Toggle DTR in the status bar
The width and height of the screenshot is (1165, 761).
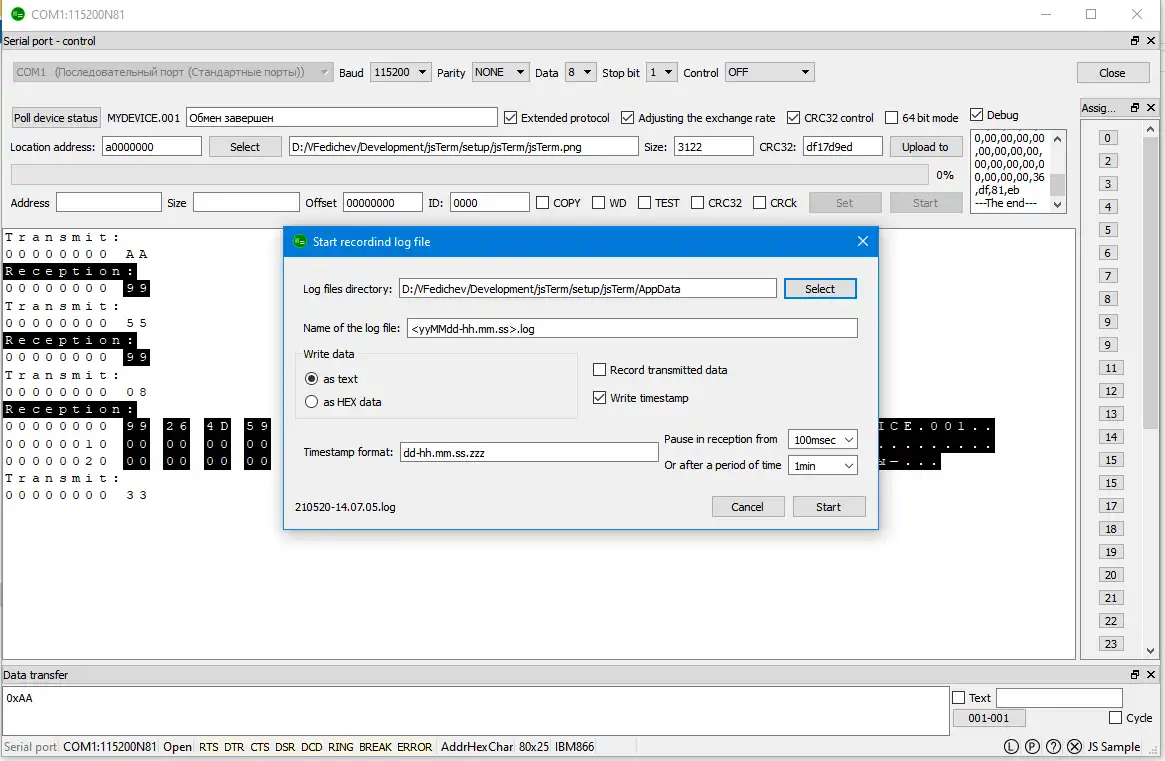coord(234,746)
